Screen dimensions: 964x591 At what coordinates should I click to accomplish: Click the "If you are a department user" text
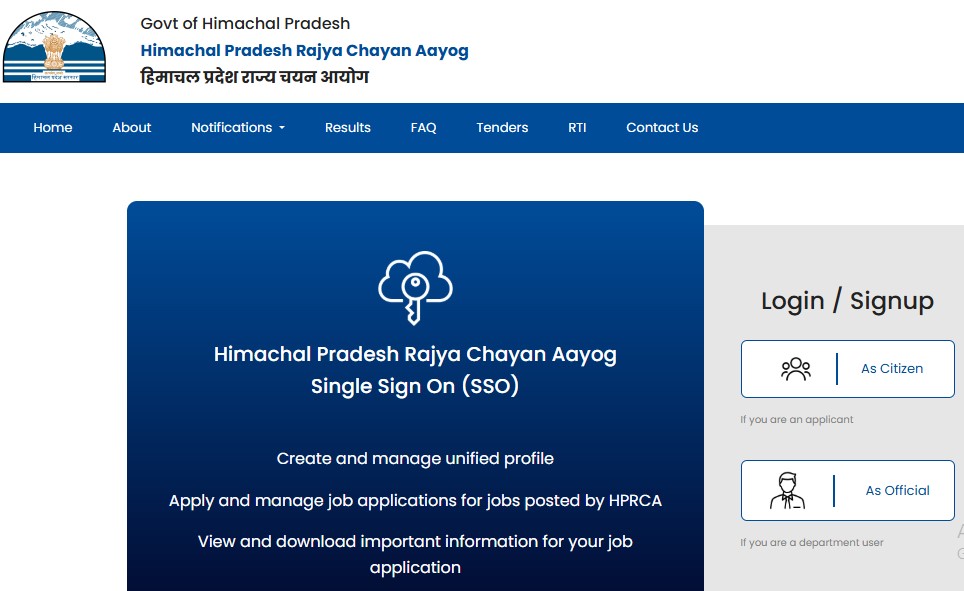point(812,542)
